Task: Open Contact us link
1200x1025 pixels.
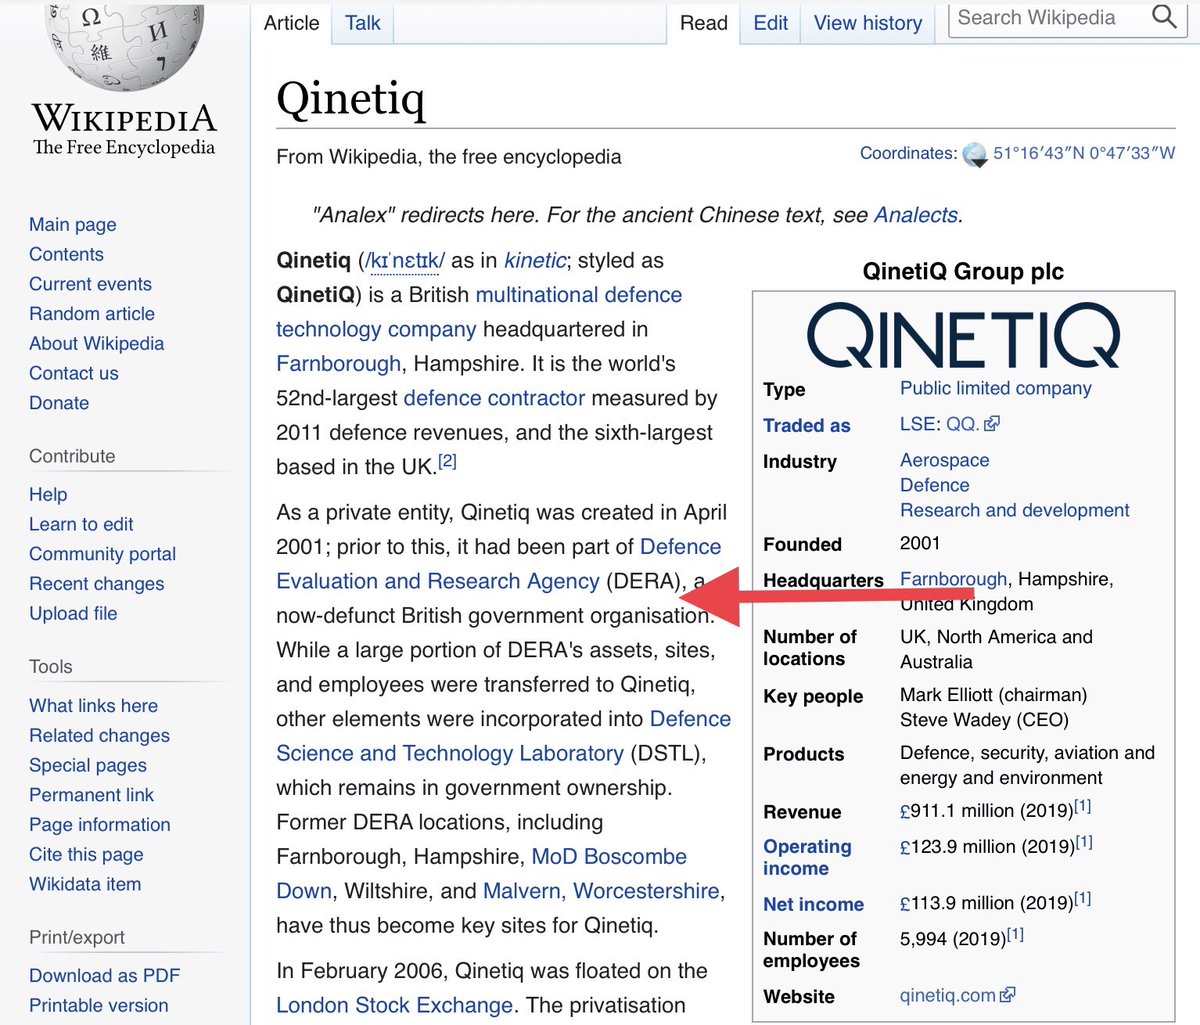Action: pos(74,373)
